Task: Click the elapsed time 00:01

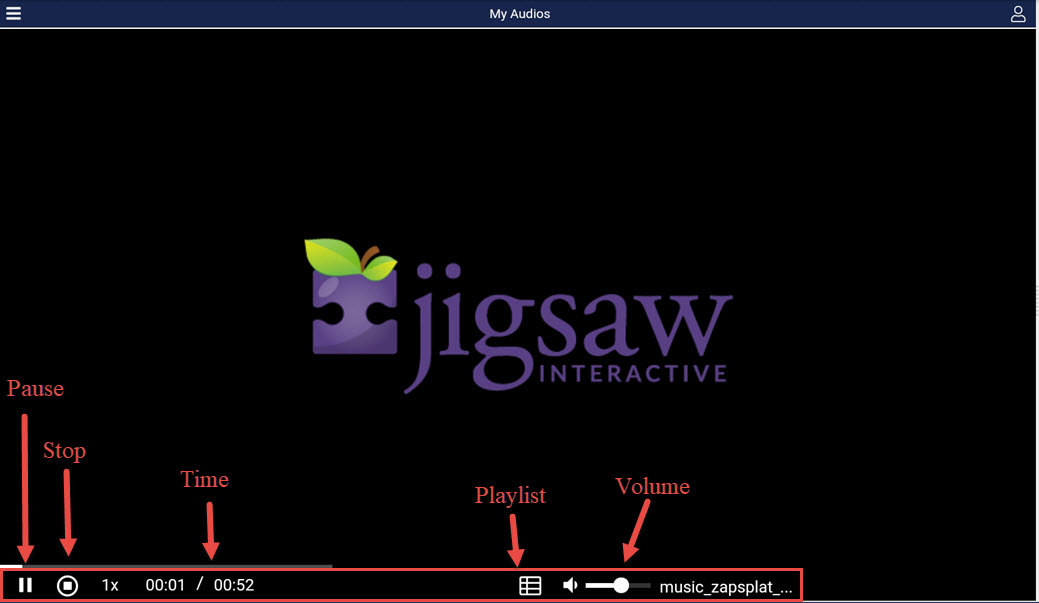Action: point(165,585)
